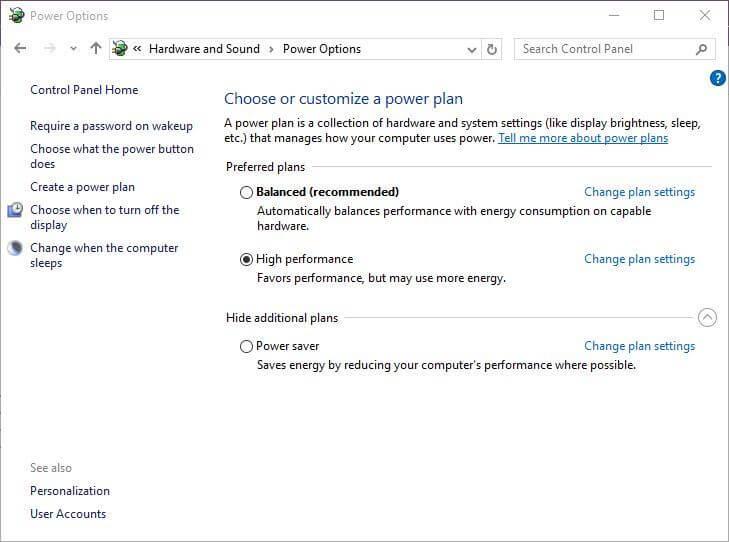Viewport: 729px width, 542px height.
Task: Click the Power Options icon in address bar
Action: pyautogui.click(x=119, y=48)
